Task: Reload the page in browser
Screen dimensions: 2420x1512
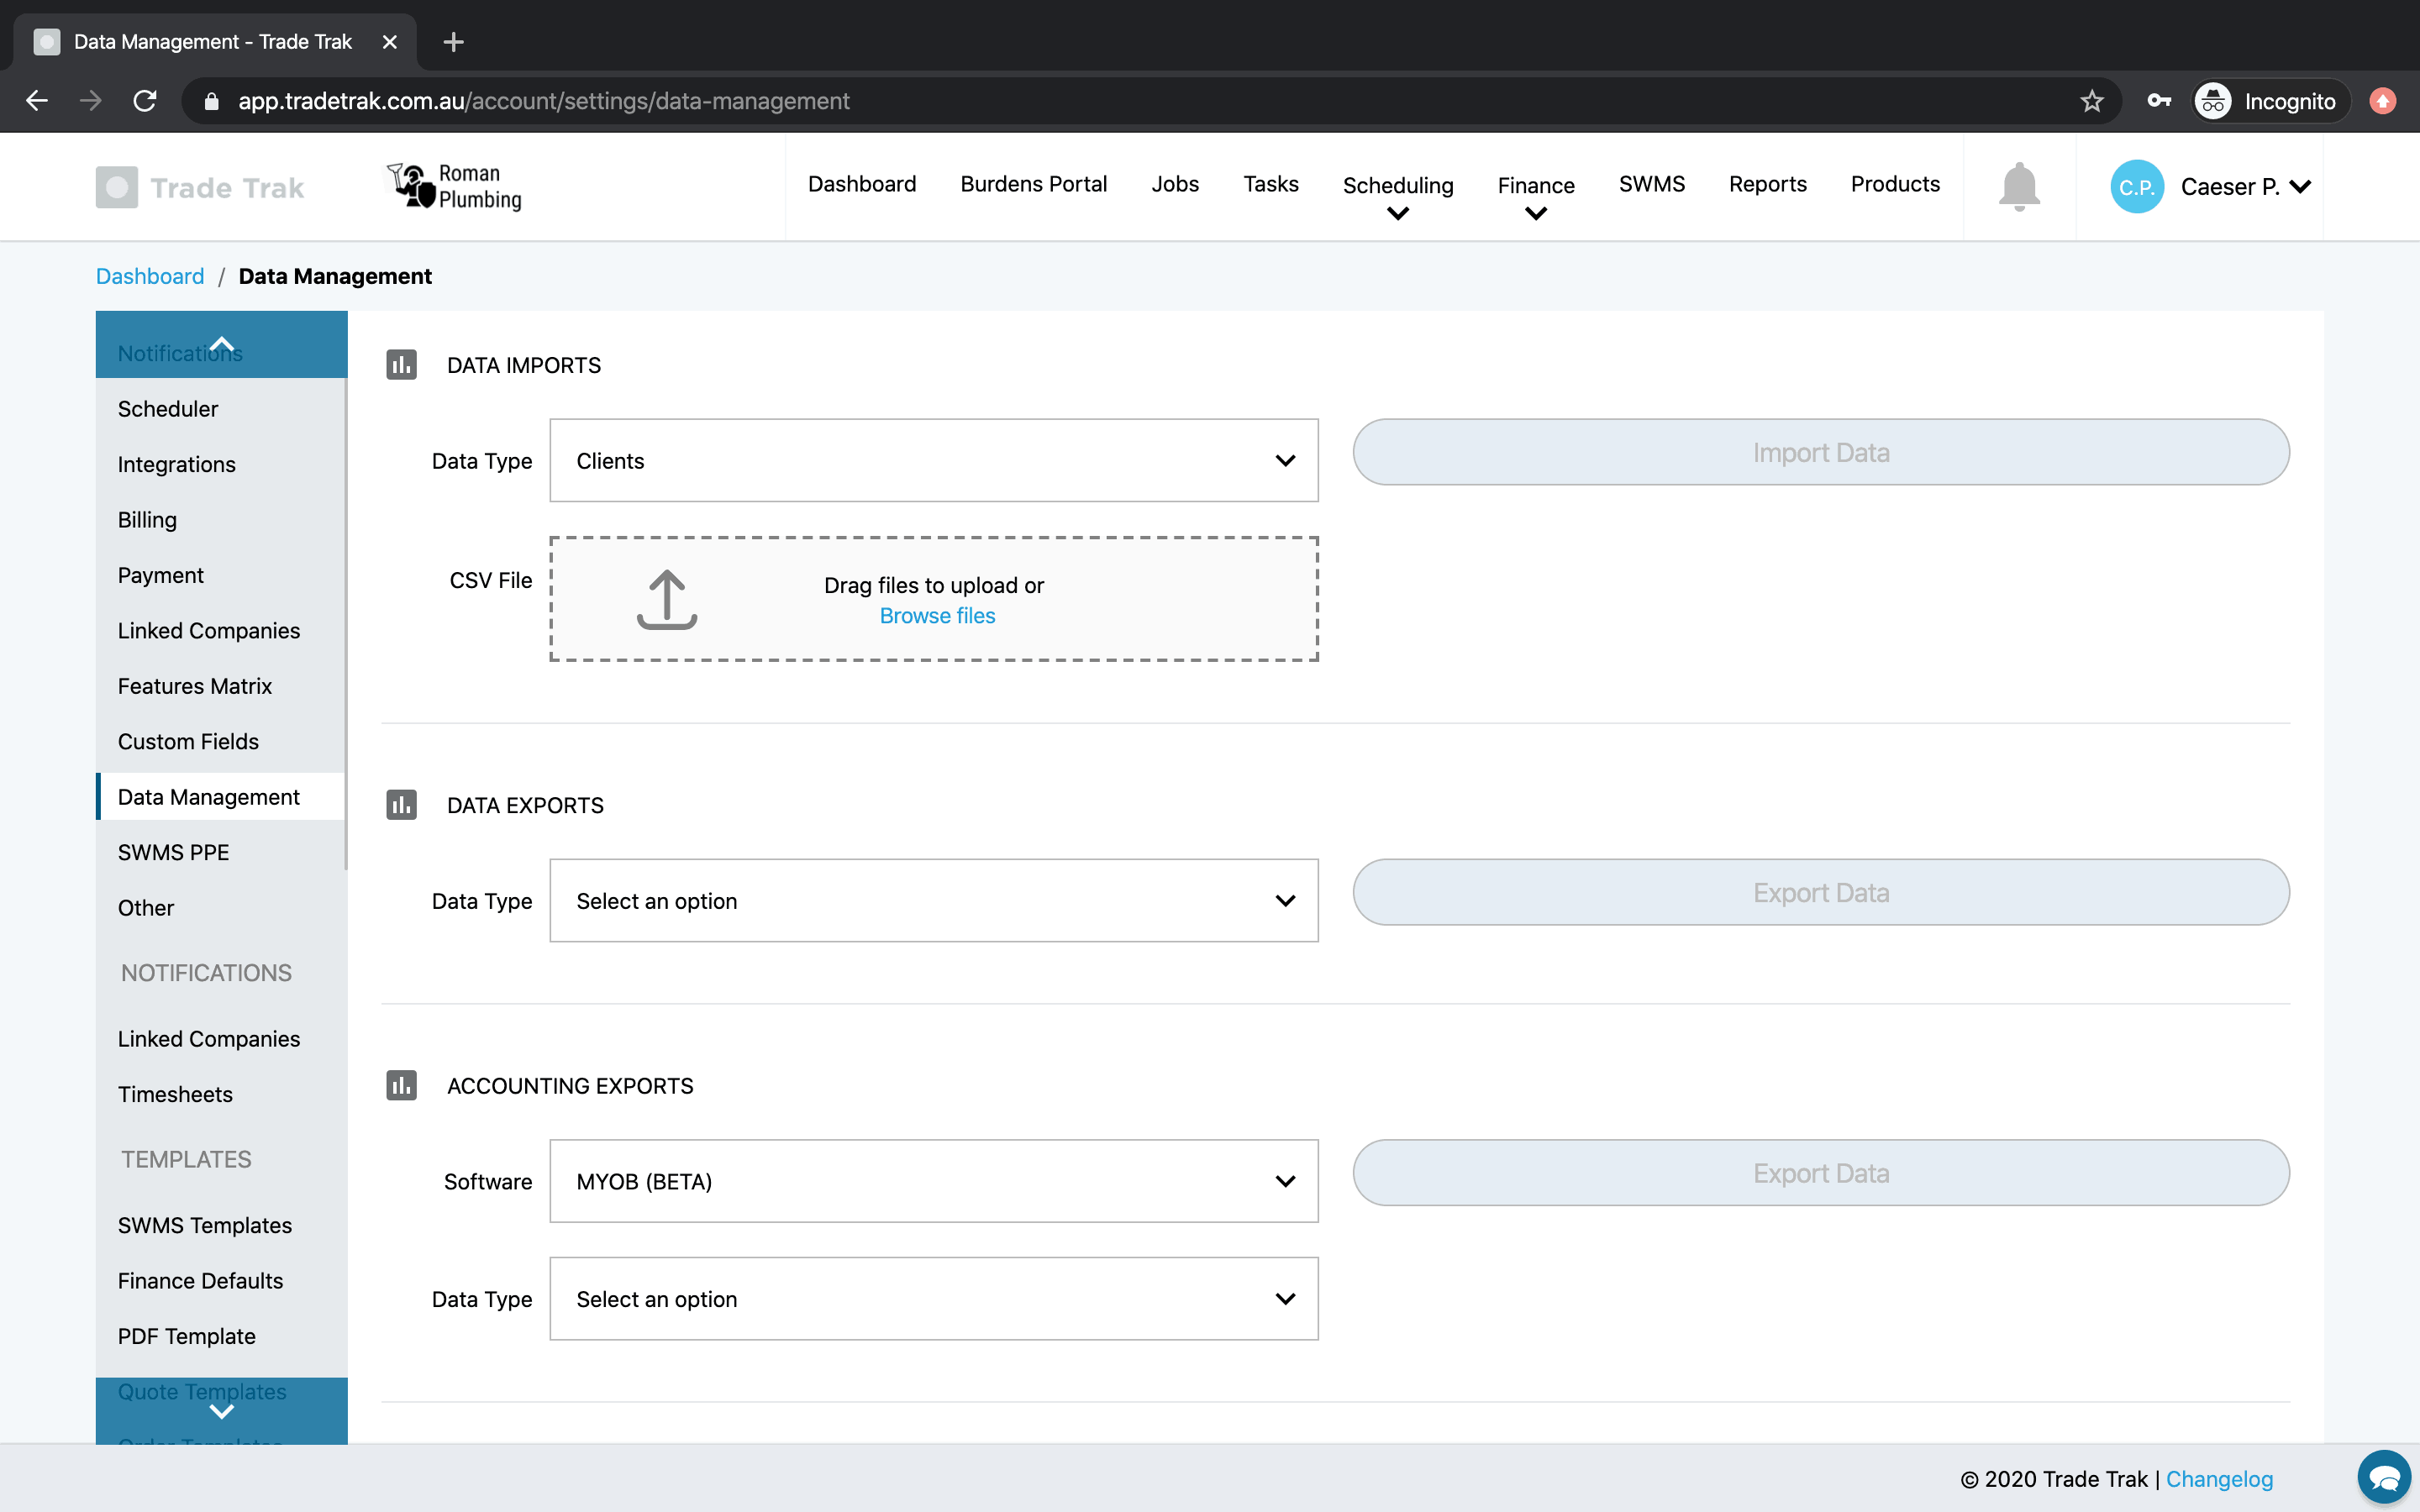Action: tap(145, 101)
